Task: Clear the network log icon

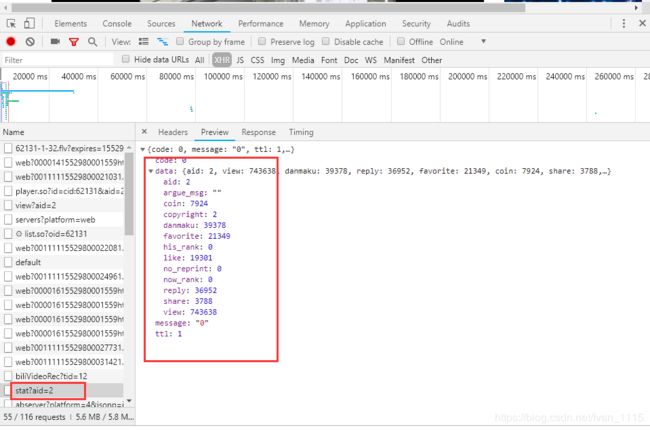Action: [x=30, y=41]
